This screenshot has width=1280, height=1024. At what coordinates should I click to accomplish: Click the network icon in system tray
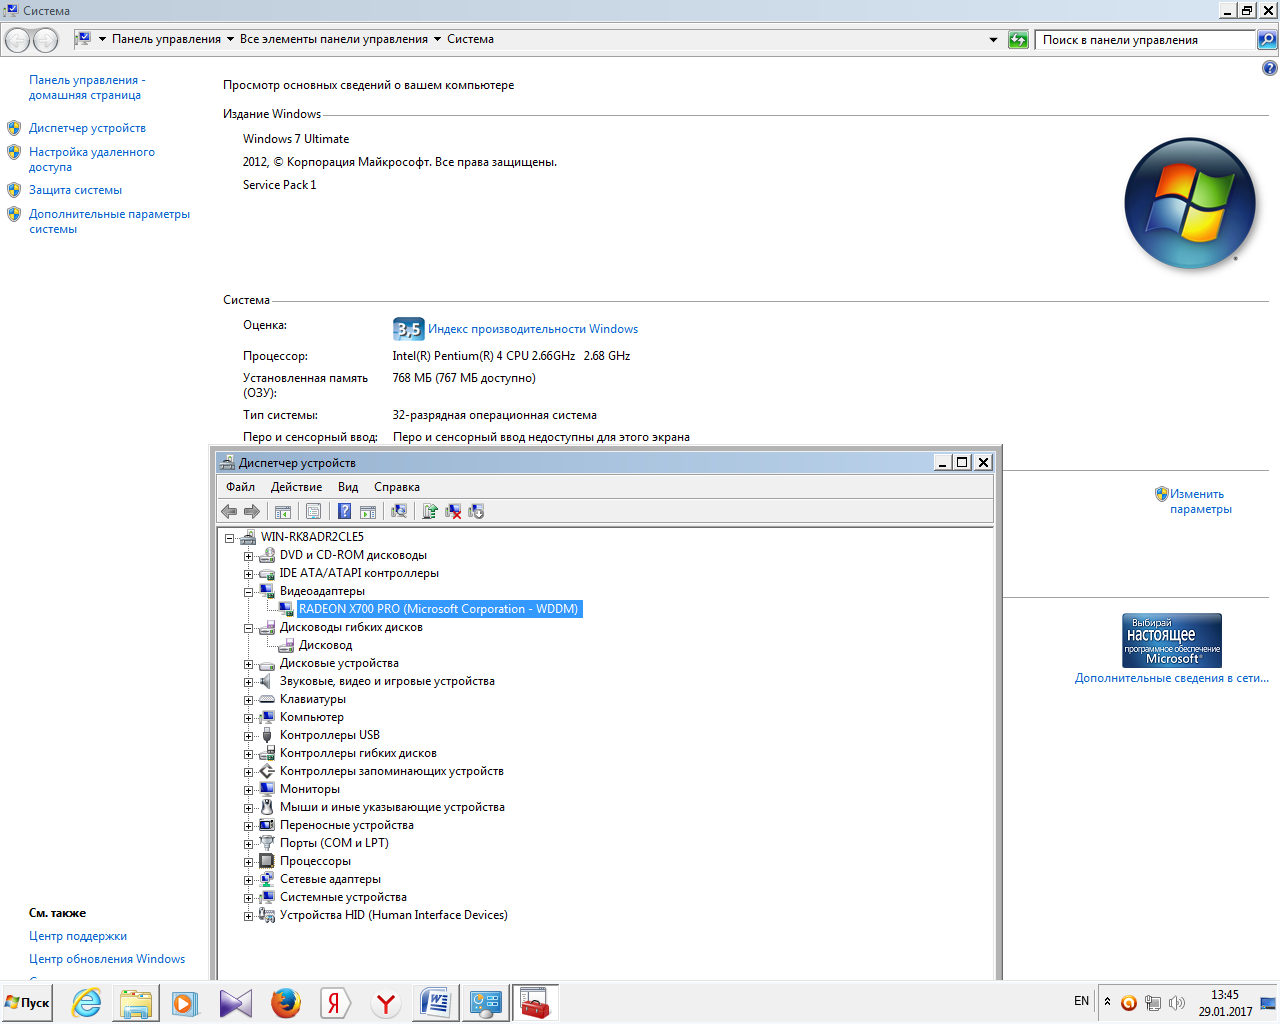coord(1153,1003)
